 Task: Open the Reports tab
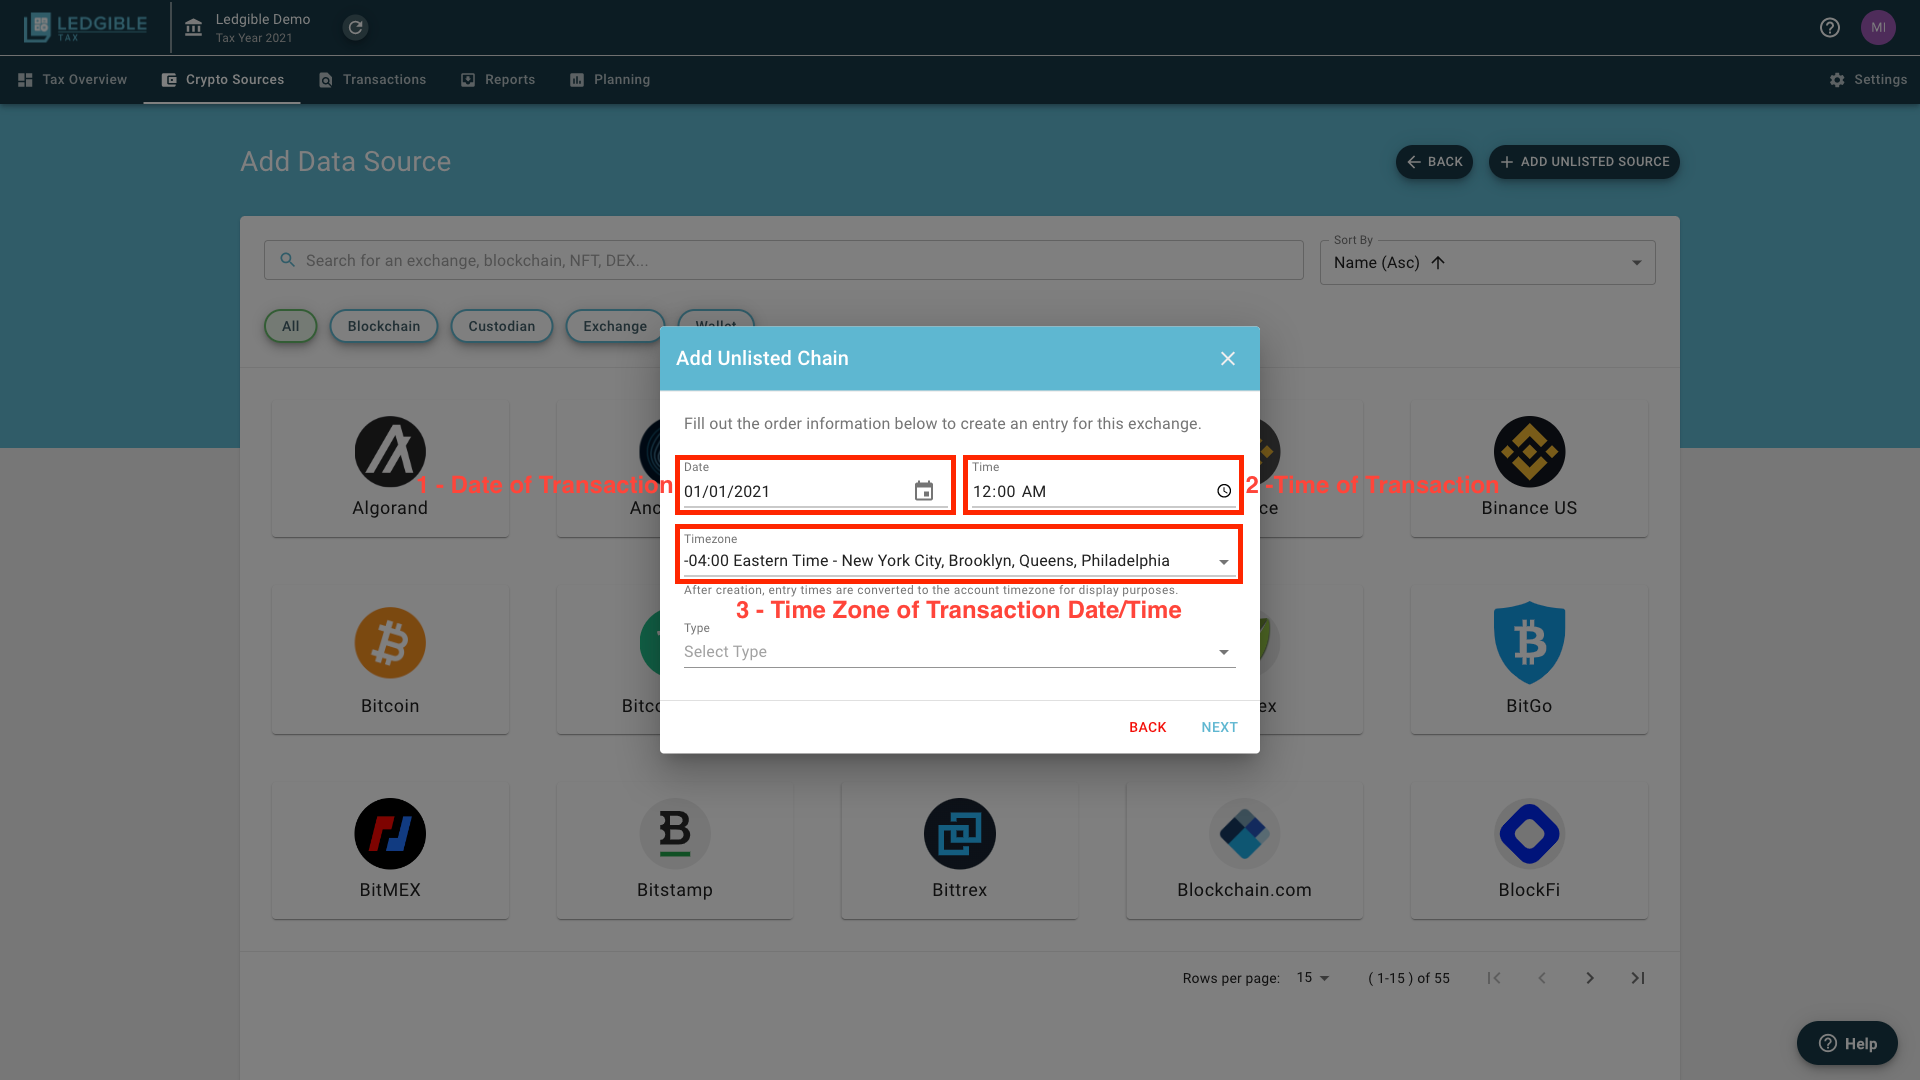pyautogui.click(x=498, y=80)
